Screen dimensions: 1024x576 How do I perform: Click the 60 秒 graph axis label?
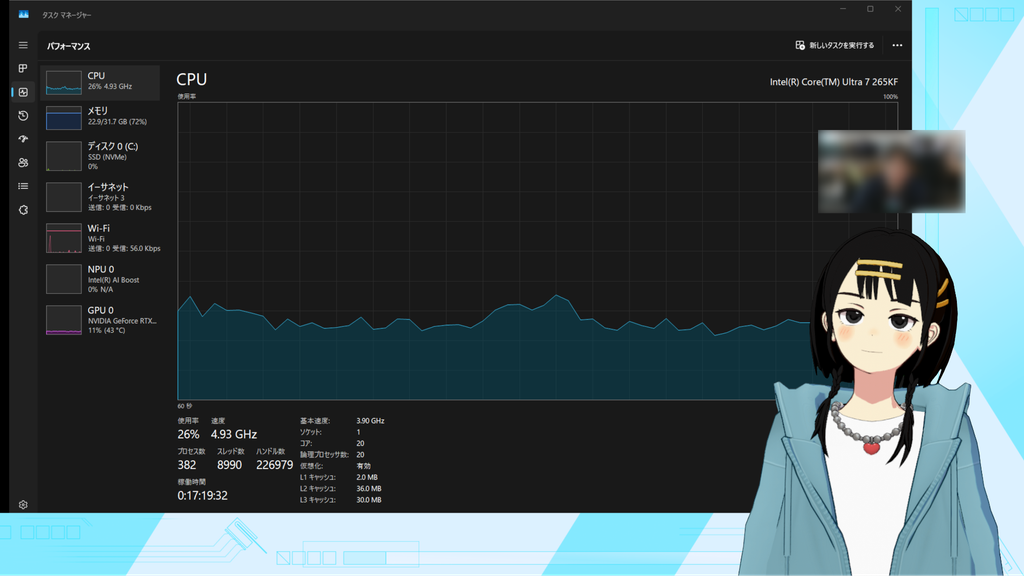pos(185,406)
